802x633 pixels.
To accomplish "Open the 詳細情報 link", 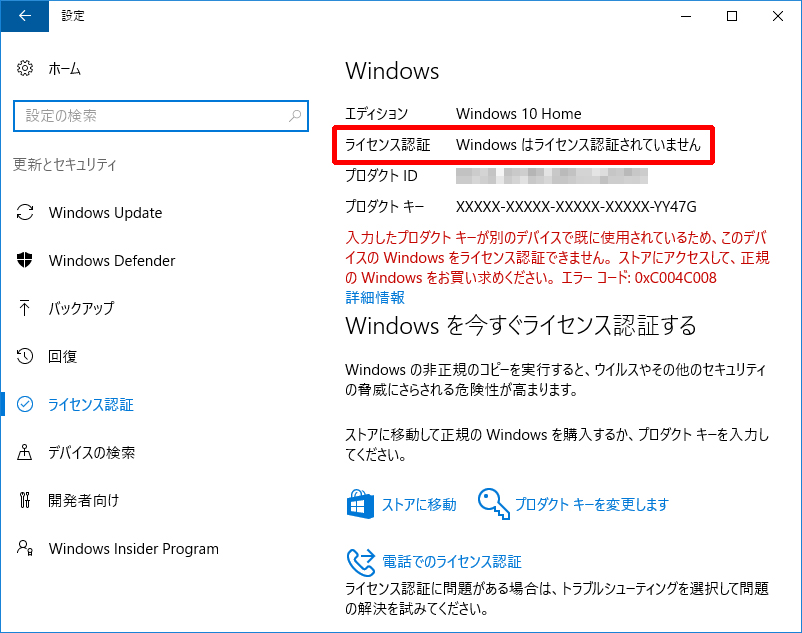I will 375,298.
